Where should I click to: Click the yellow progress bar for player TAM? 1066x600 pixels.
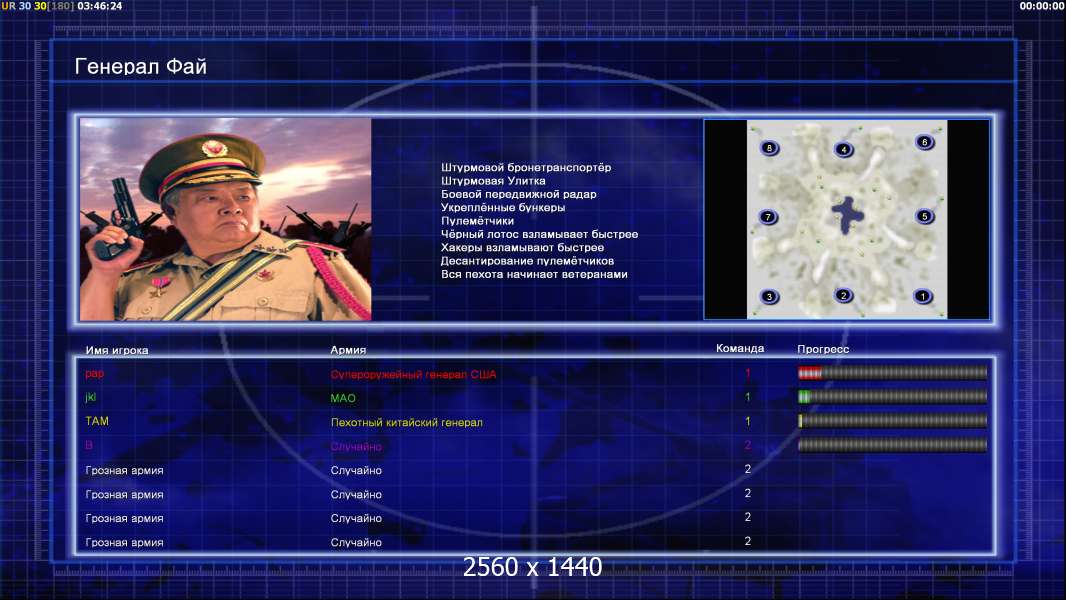pyautogui.click(x=892, y=421)
